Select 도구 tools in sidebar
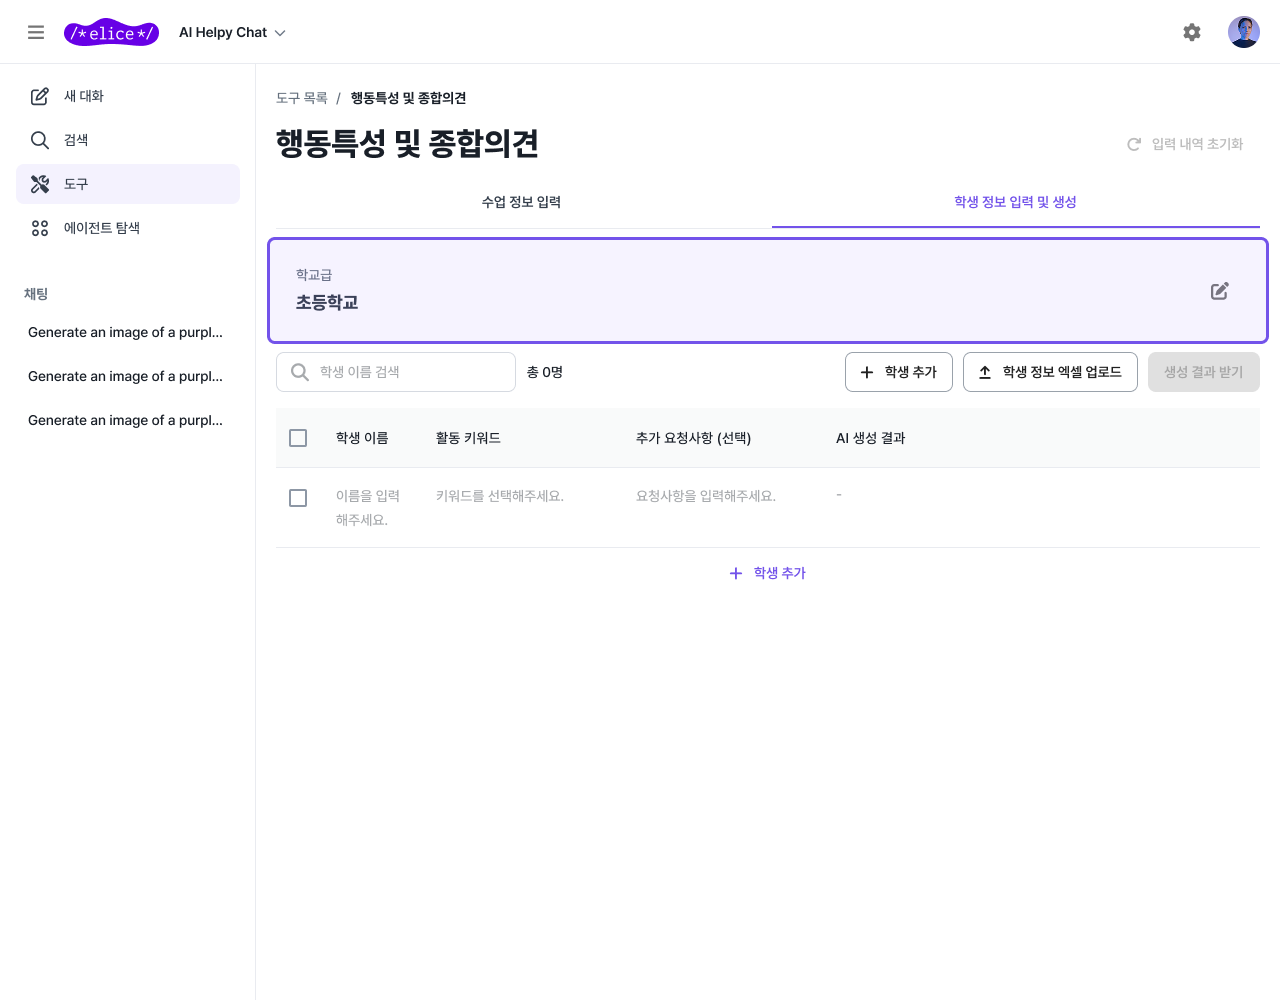 [76, 184]
